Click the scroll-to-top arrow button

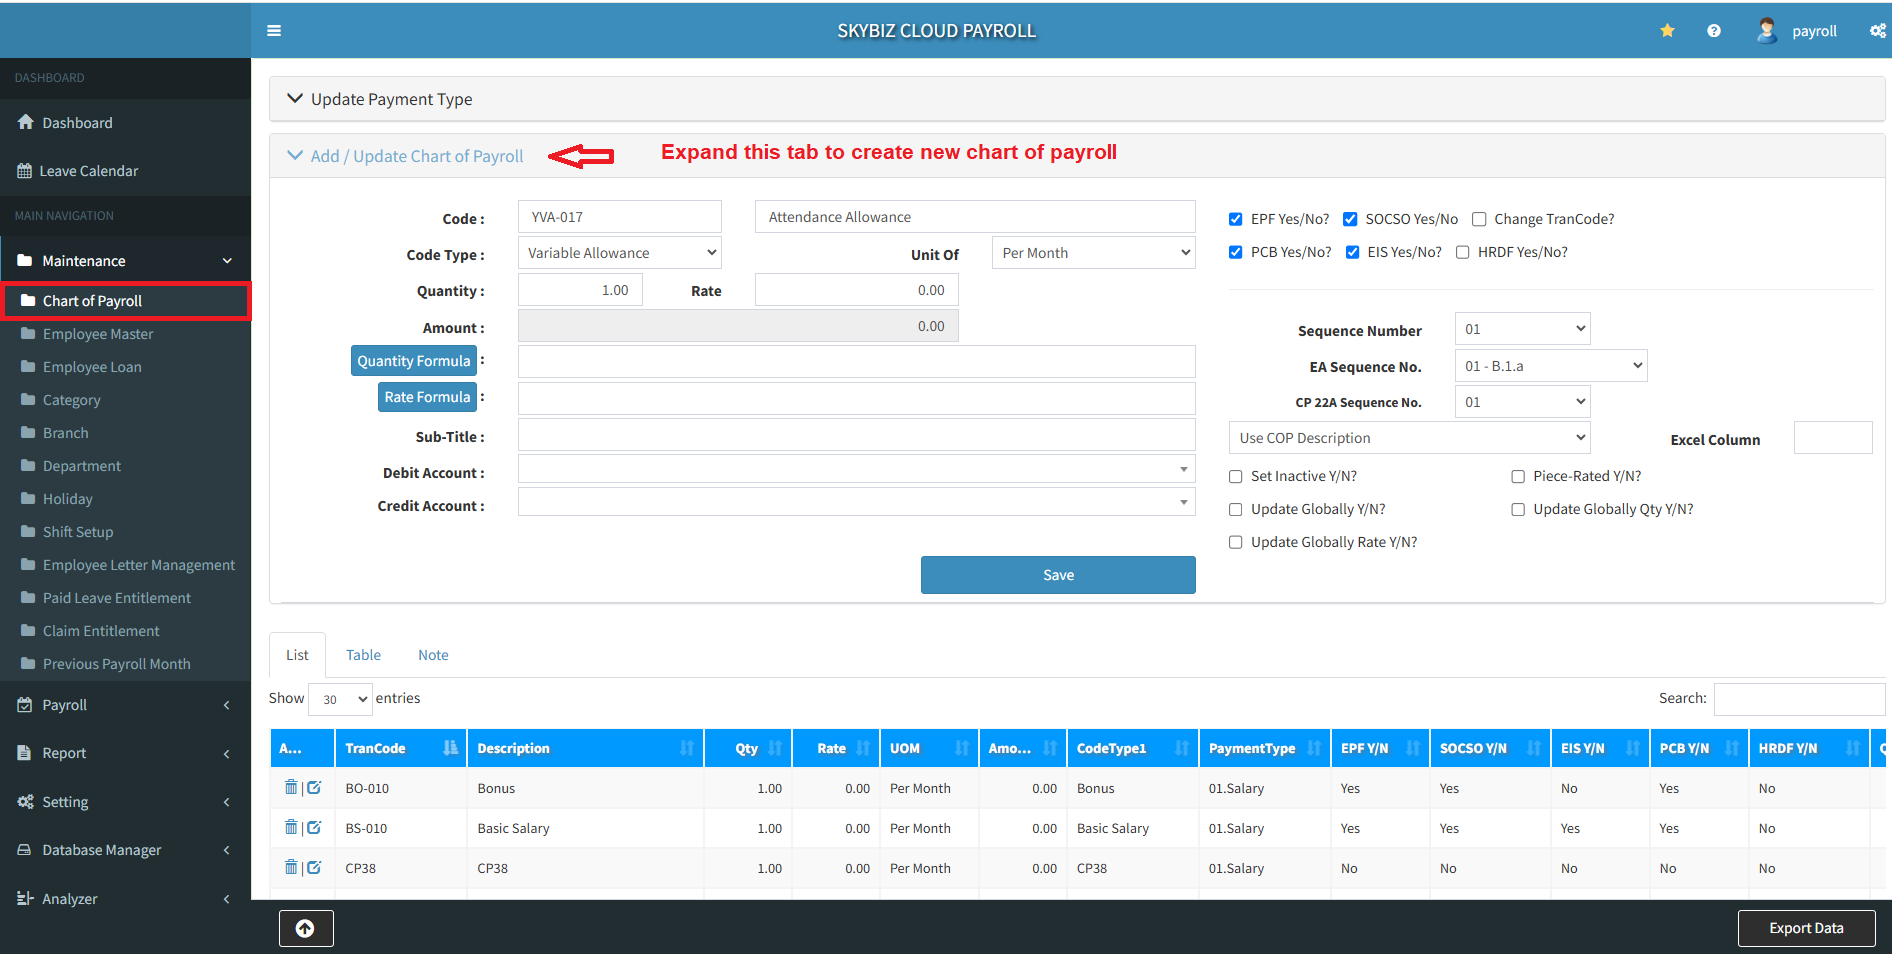click(x=305, y=928)
